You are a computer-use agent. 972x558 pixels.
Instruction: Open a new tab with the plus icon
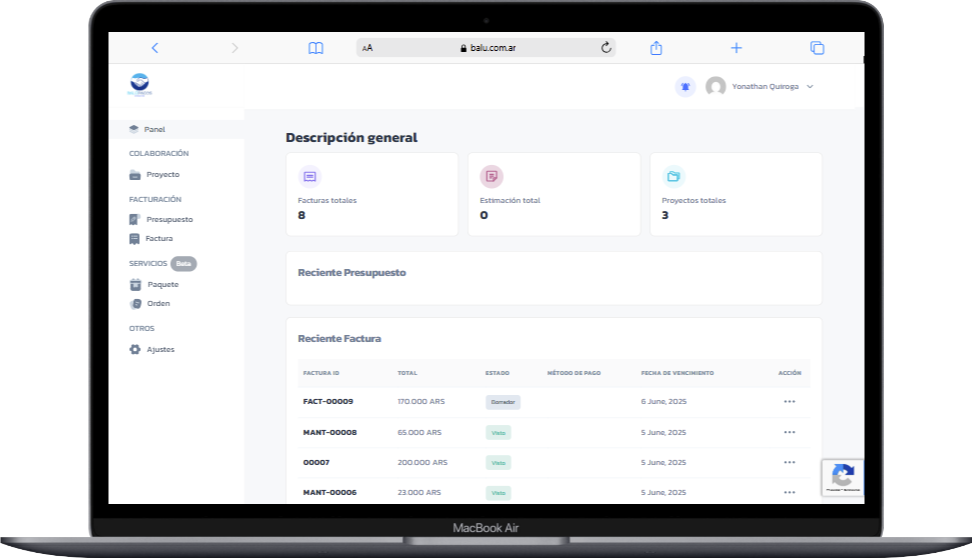click(736, 47)
